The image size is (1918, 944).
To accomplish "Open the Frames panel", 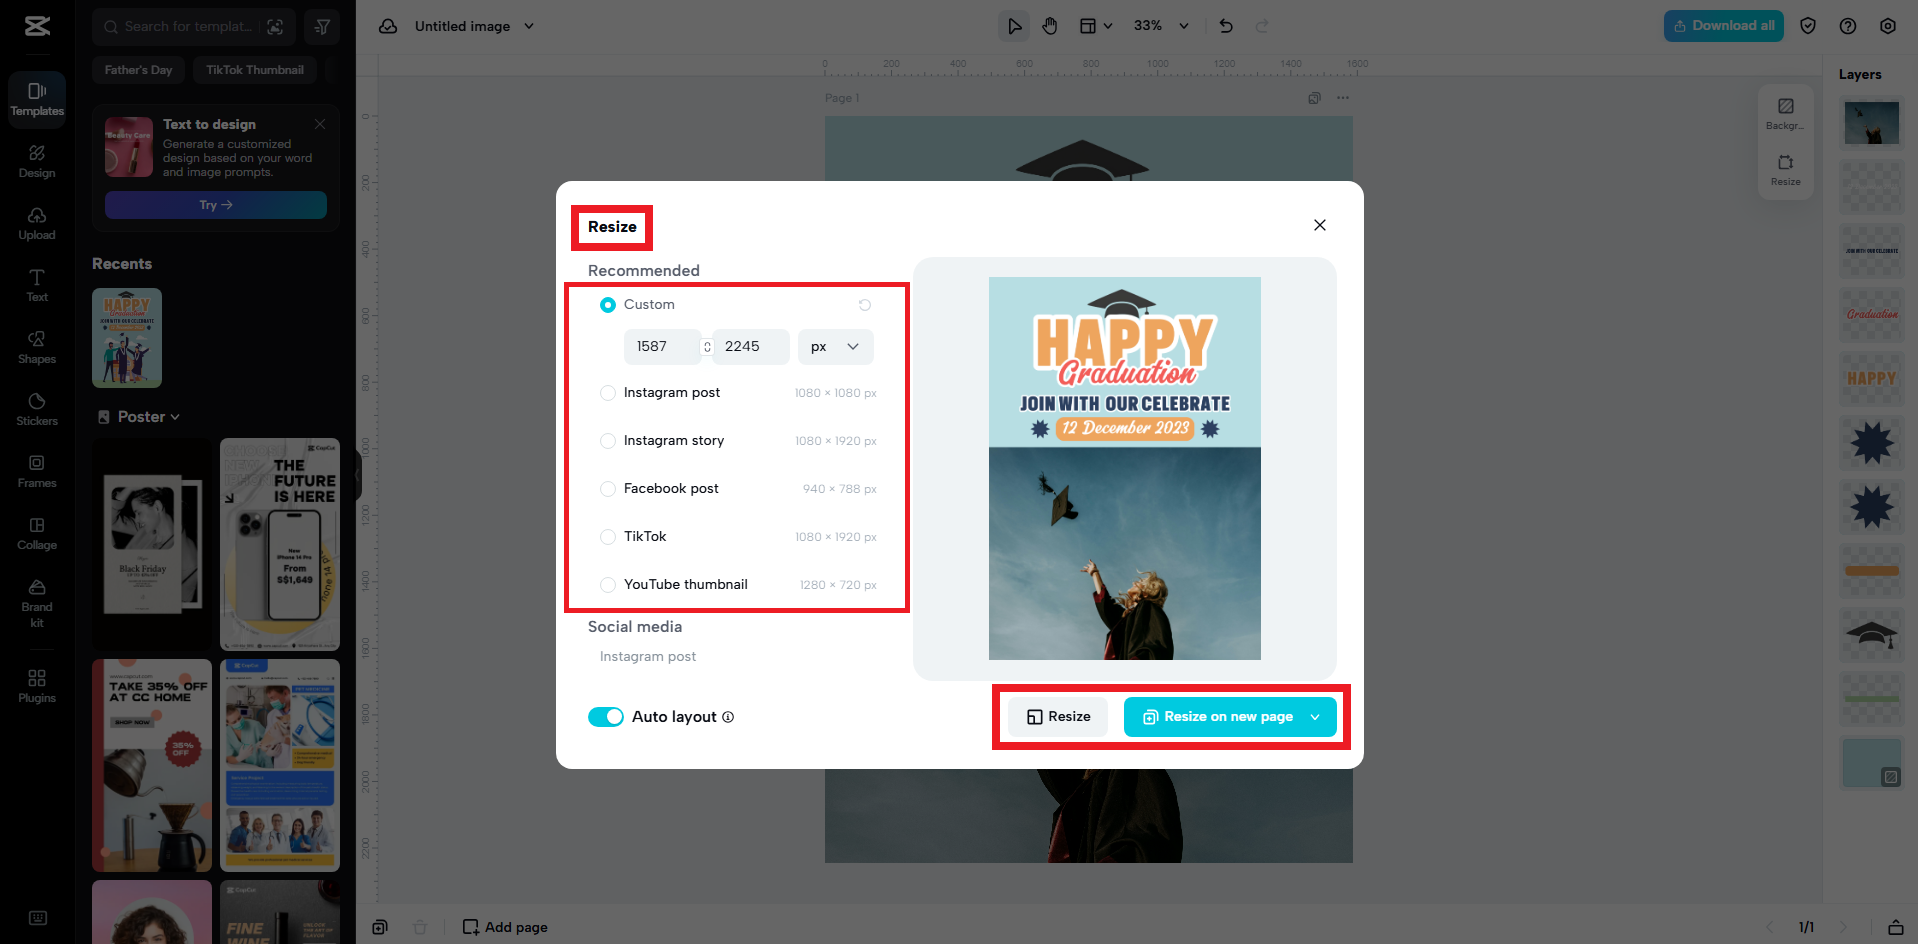I will click(37, 472).
